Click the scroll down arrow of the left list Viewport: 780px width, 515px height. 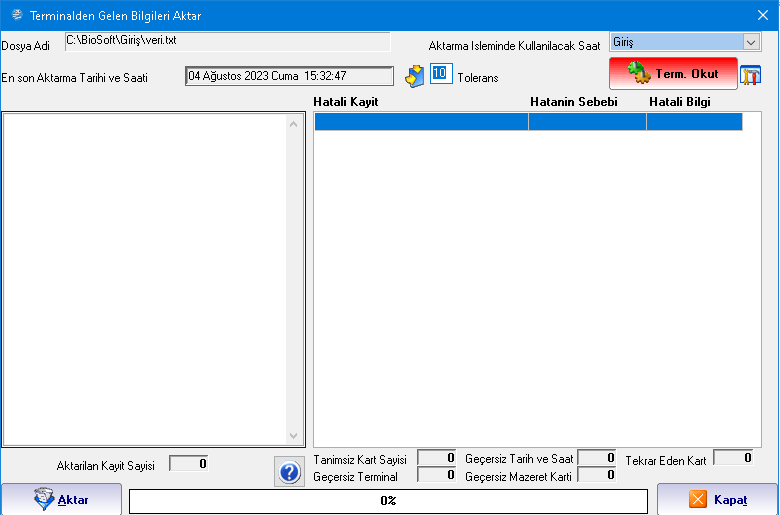[293, 436]
